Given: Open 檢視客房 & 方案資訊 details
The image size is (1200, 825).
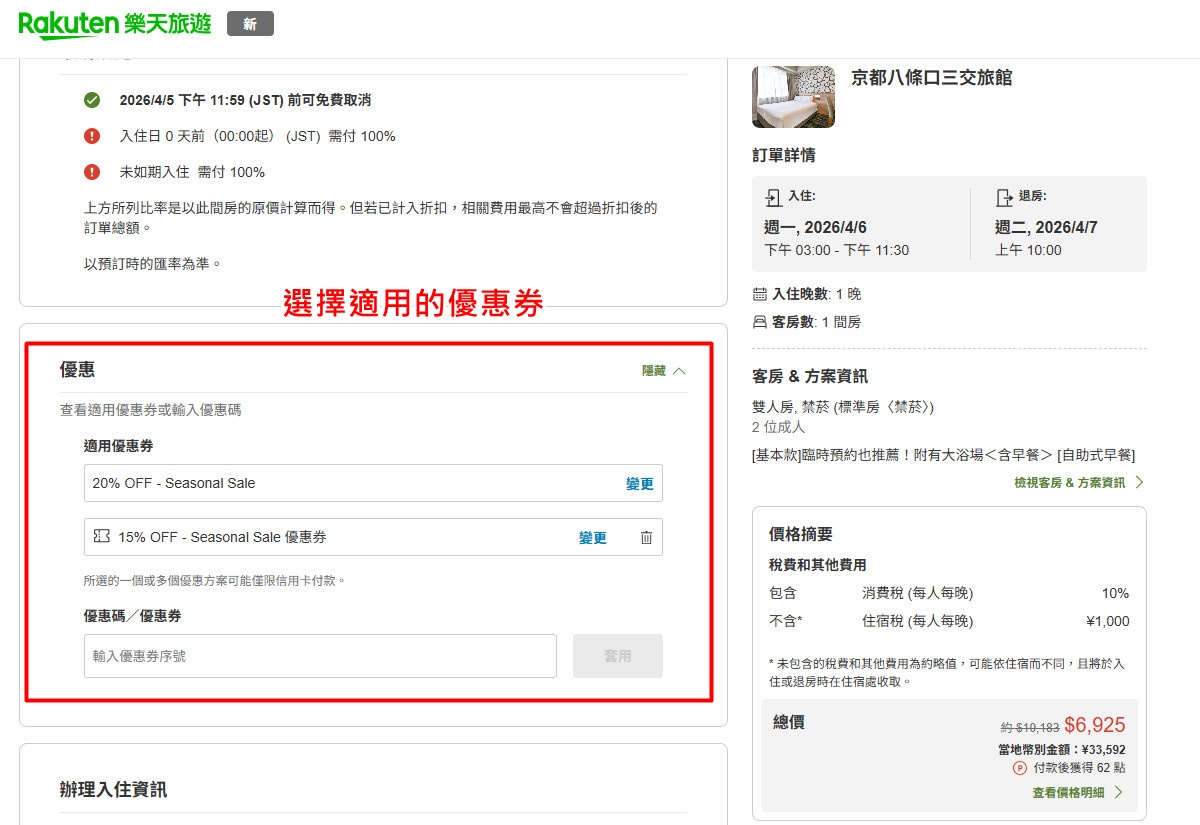Looking at the screenshot, I should 1078,482.
